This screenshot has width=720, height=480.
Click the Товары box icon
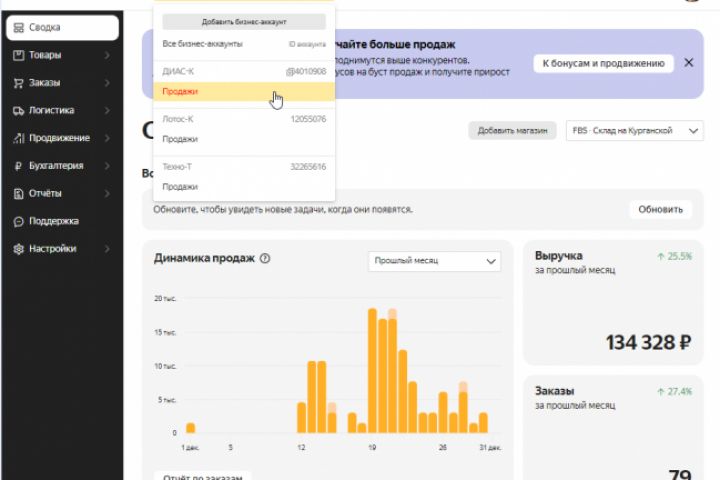point(18,55)
